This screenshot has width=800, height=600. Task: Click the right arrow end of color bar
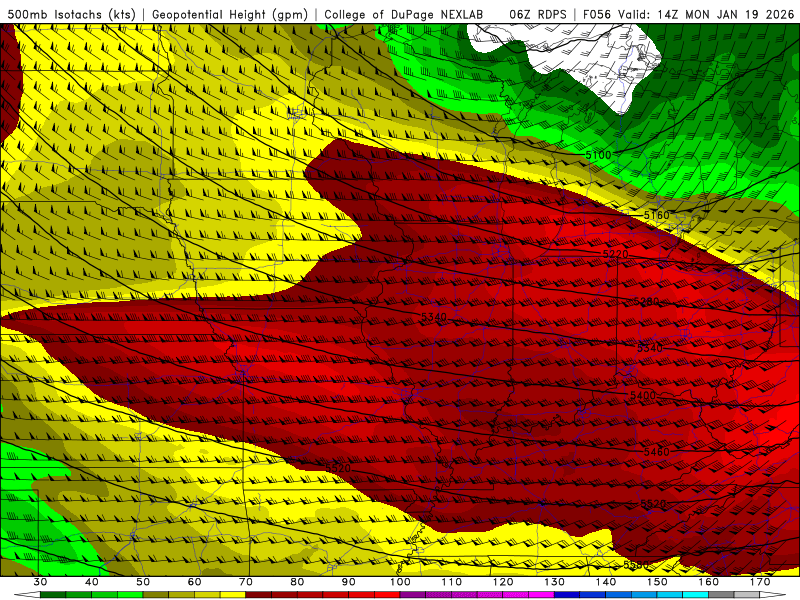click(773, 595)
